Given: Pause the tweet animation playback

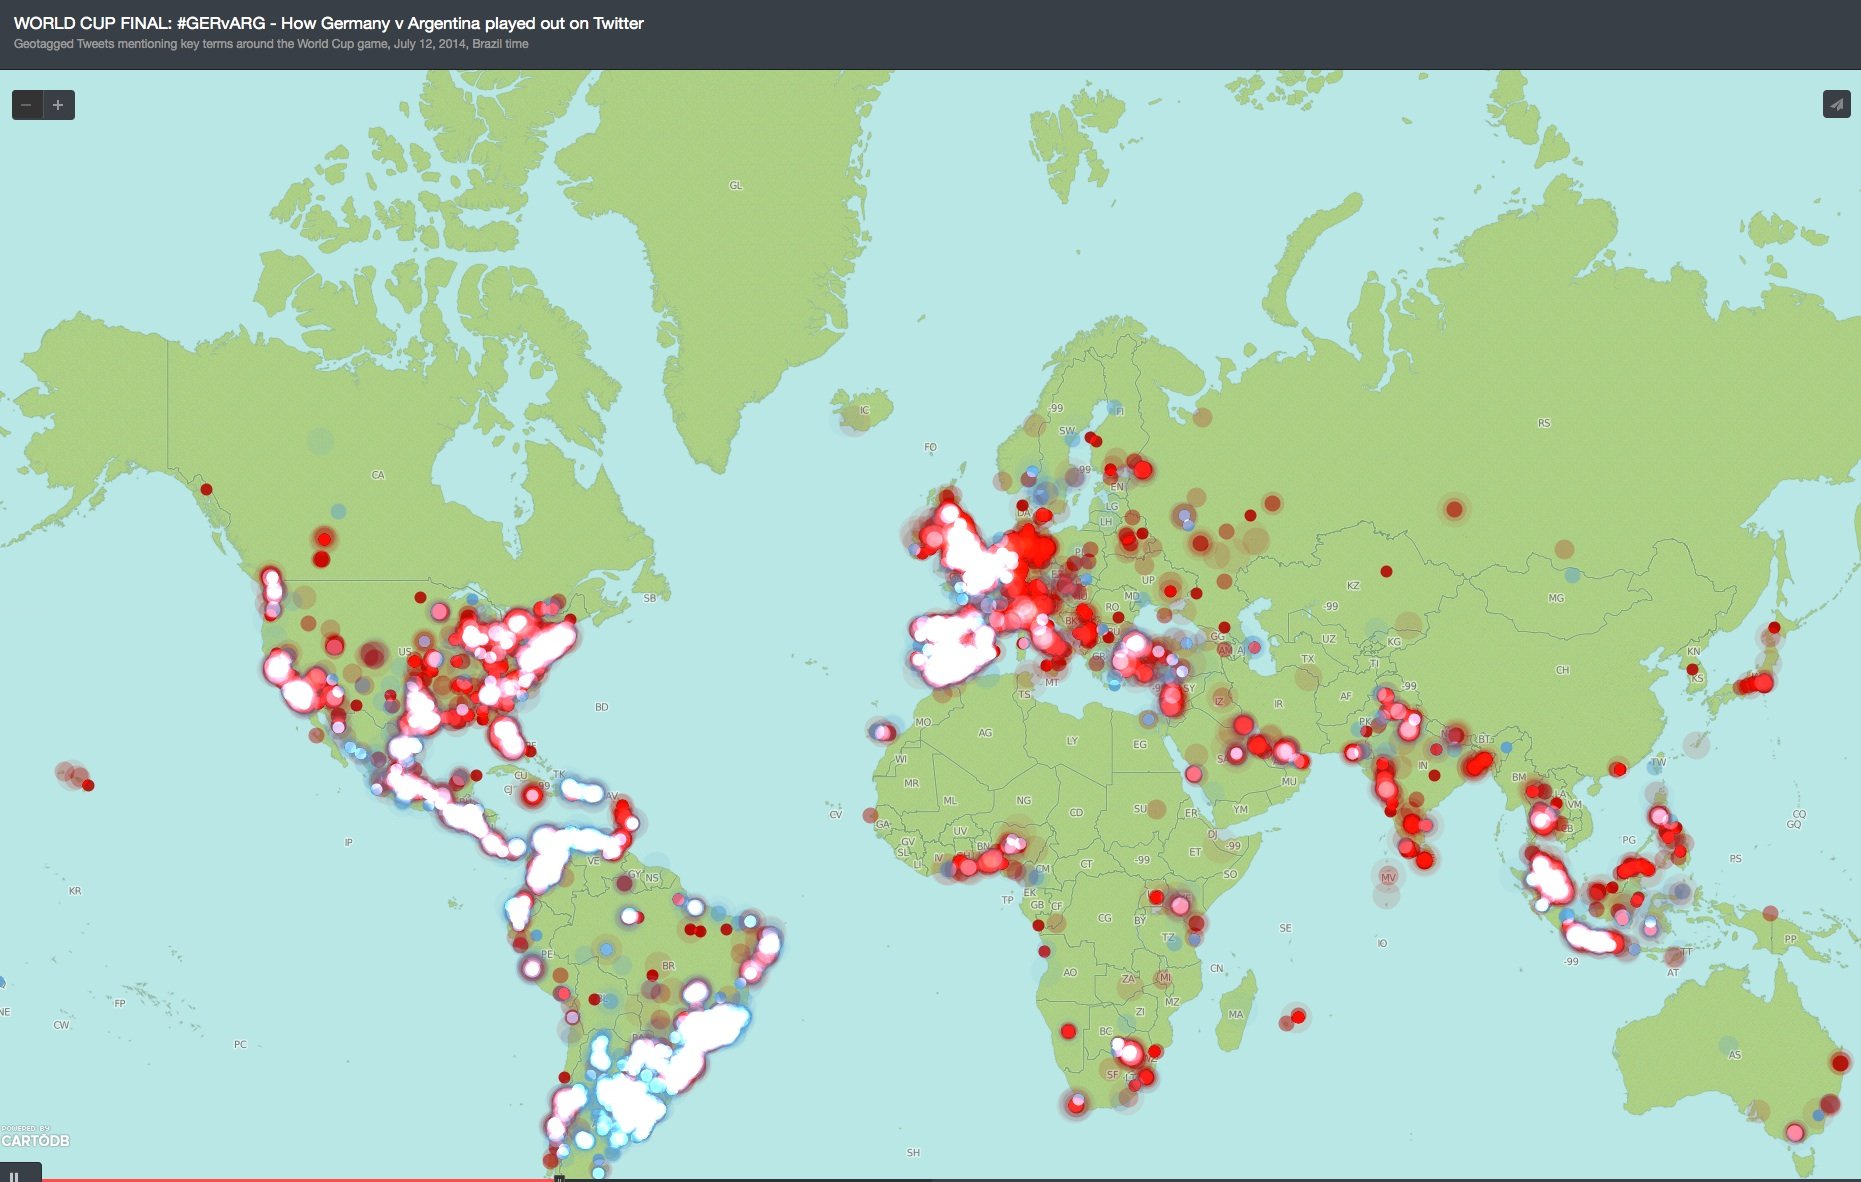Looking at the screenshot, I should (x=14, y=1176).
